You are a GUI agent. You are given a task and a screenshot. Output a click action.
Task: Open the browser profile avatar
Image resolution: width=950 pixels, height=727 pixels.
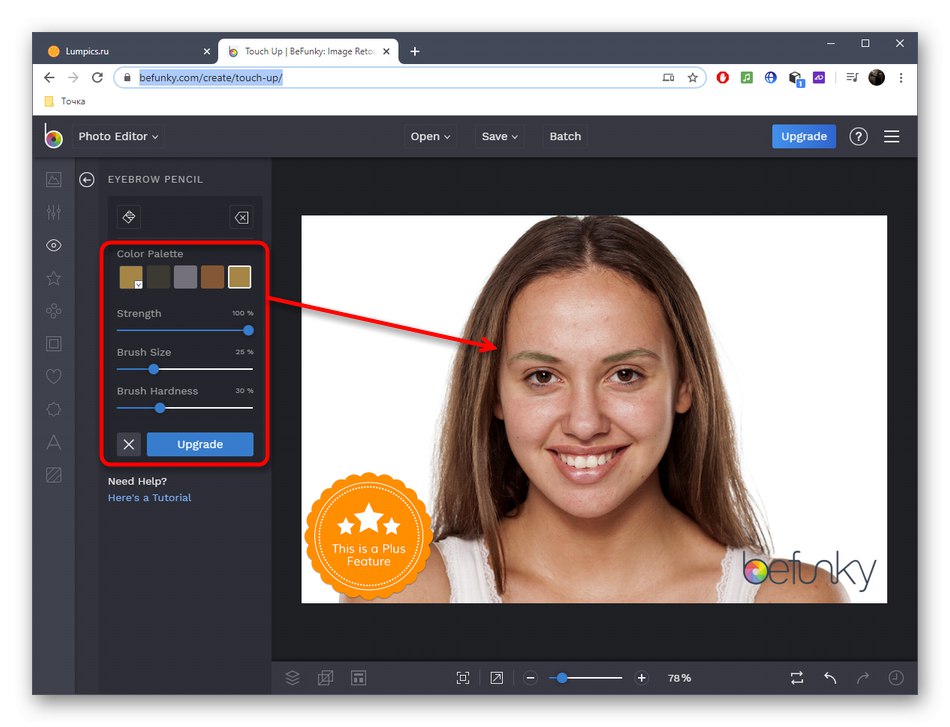coord(876,78)
